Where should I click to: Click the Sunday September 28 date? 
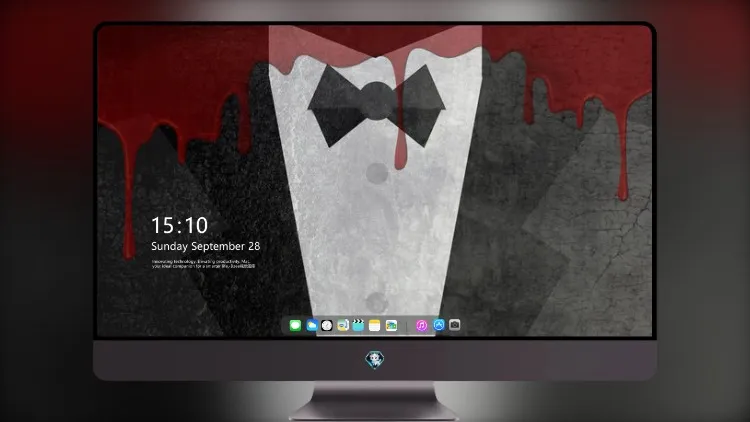[206, 246]
